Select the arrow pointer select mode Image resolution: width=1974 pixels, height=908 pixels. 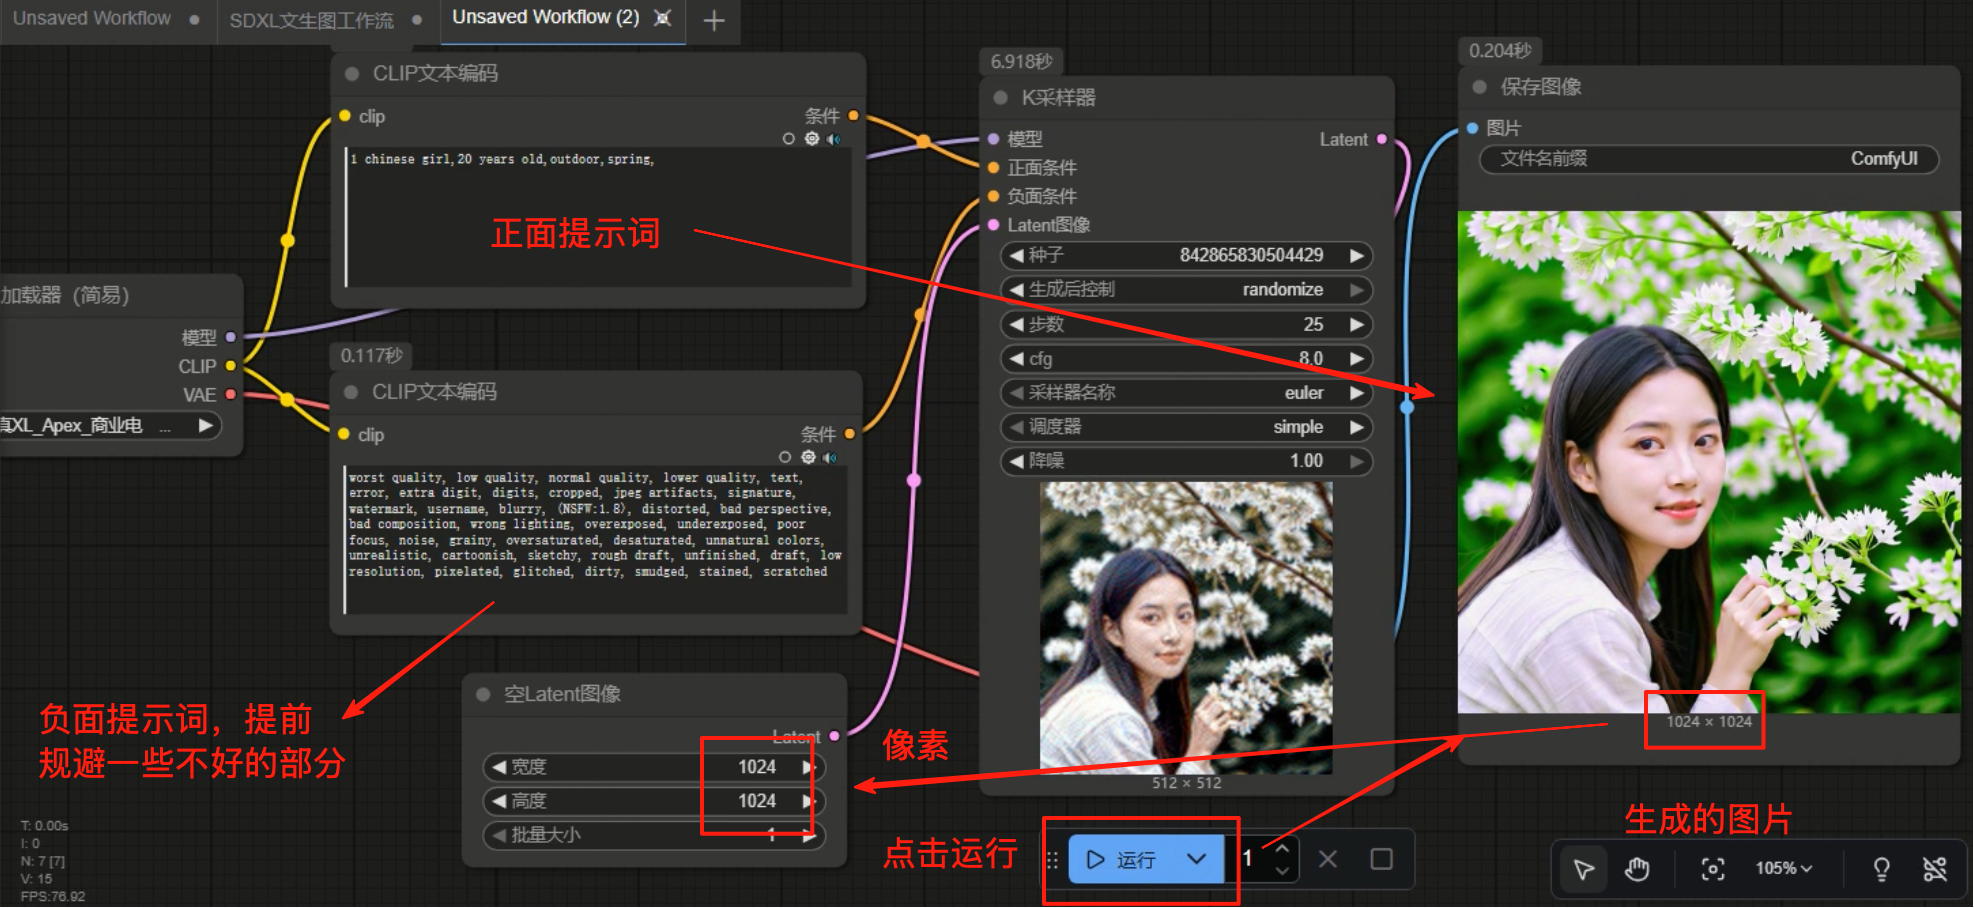click(x=1584, y=869)
